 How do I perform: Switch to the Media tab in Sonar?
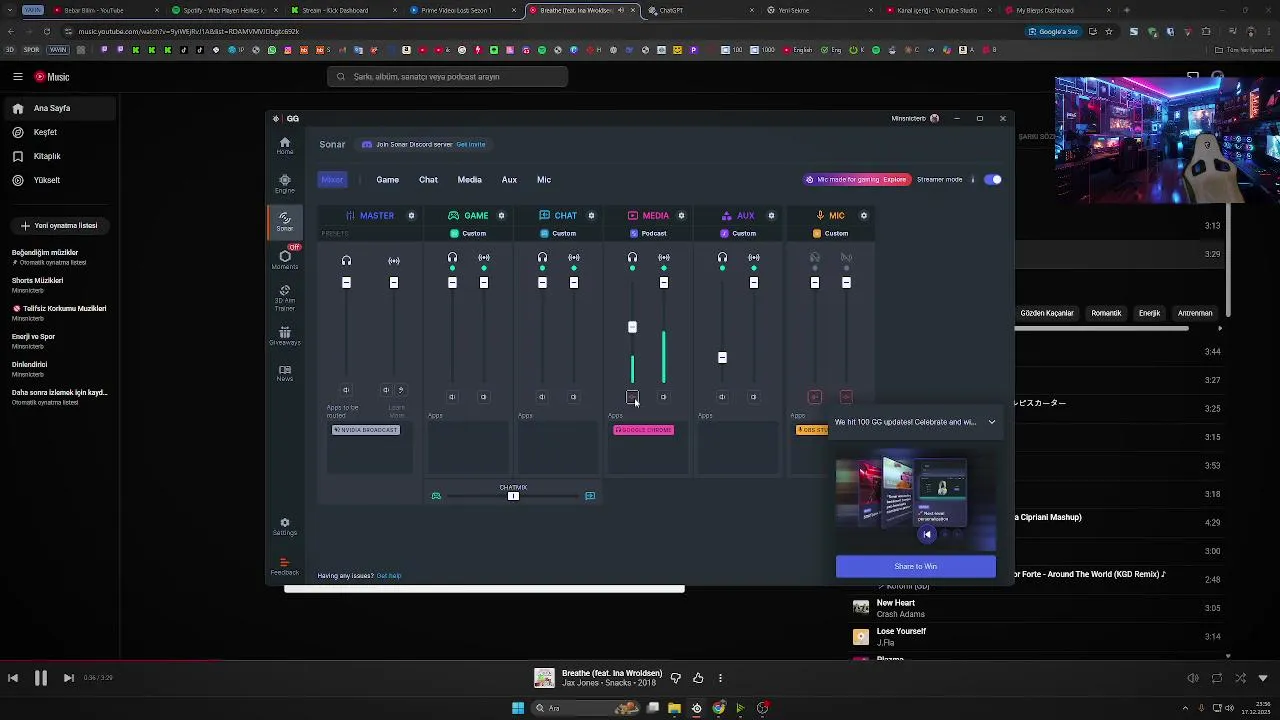click(469, 180)
